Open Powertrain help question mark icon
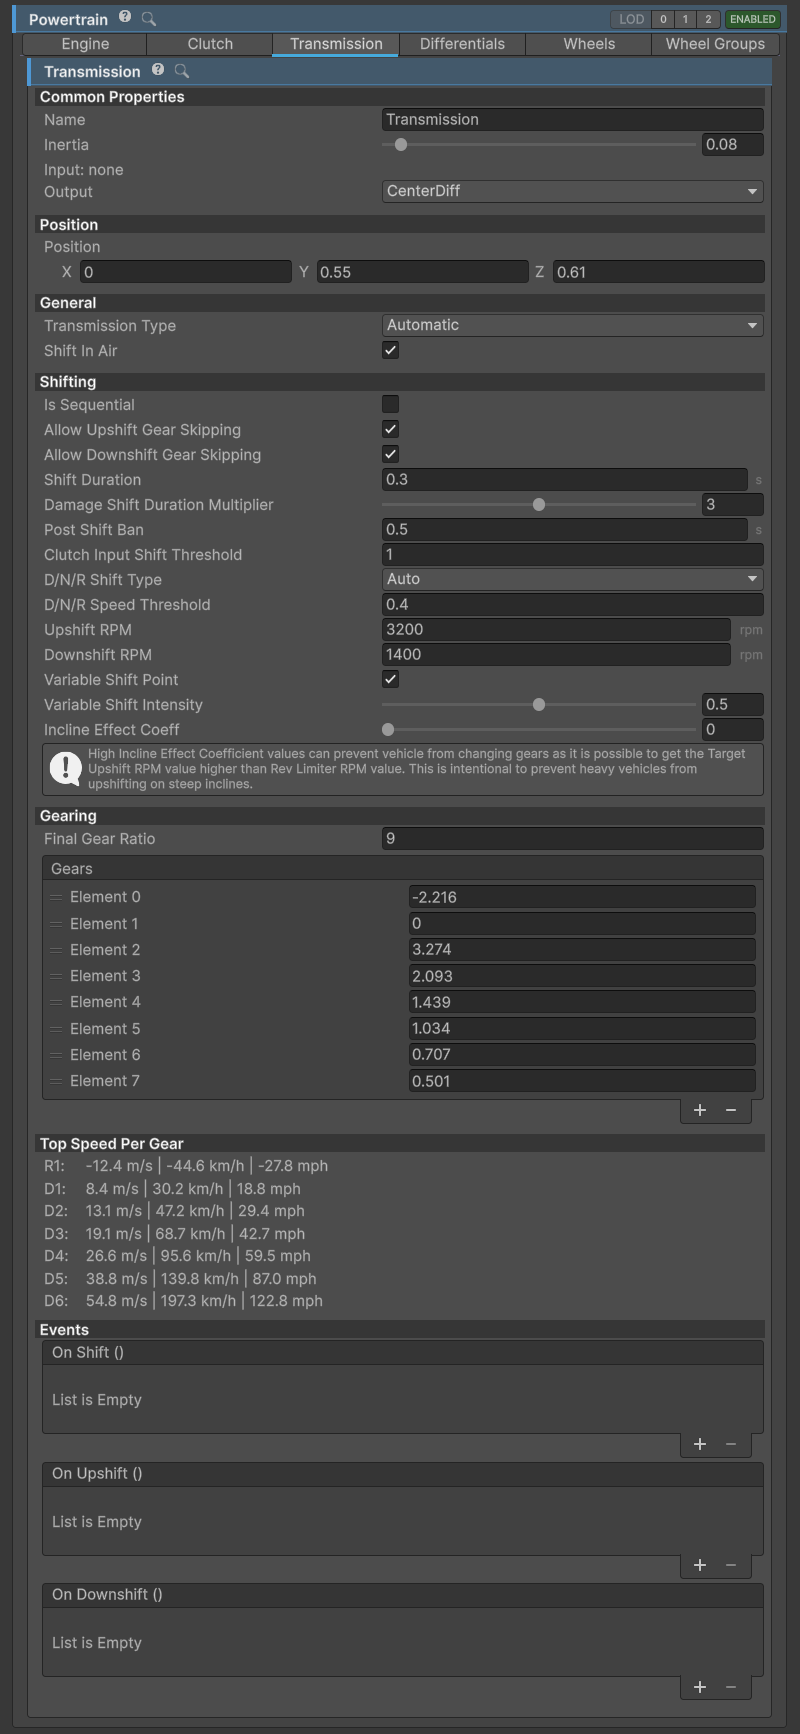The width and height of the screenshot is (800, 1734). (x=125, y=17)
